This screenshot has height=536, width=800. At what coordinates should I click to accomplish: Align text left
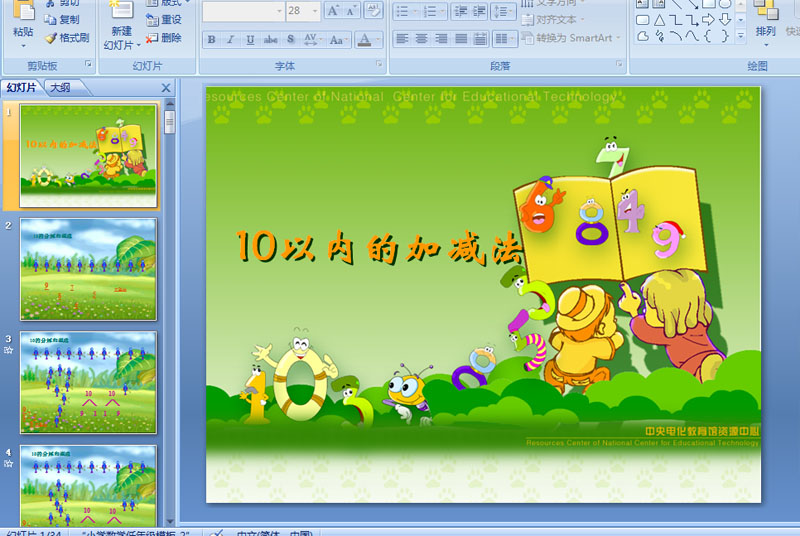pos(402,39)
